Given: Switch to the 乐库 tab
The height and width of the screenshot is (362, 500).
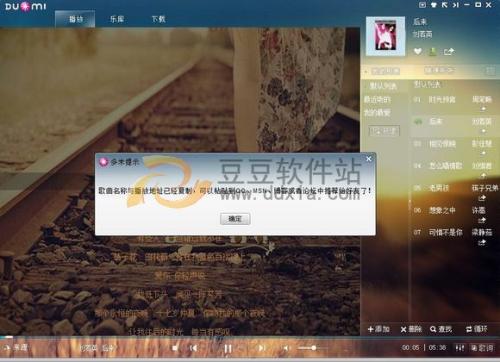Looking at the screenshot, I should tap(117, 19).
